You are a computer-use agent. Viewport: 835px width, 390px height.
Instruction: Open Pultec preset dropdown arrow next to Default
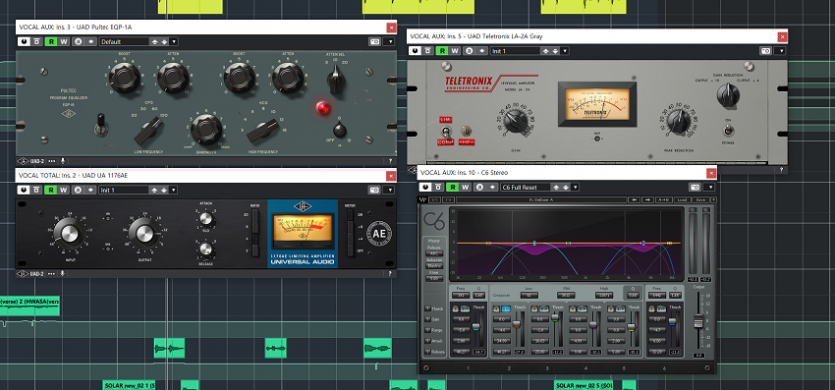(174, 42)
